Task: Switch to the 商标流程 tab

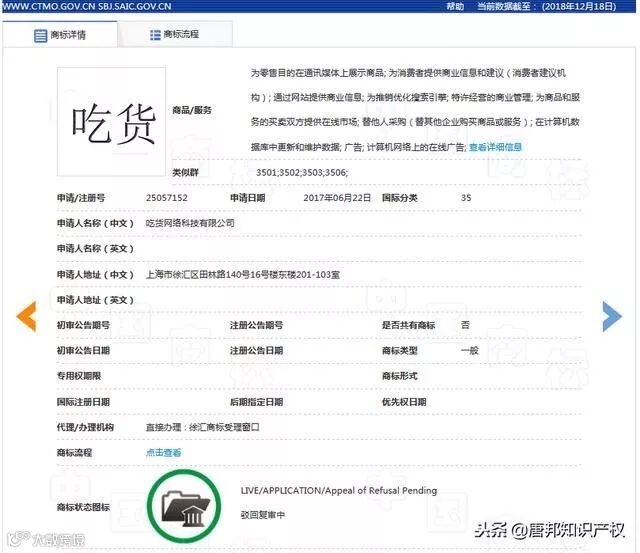Action: [175, 35]
